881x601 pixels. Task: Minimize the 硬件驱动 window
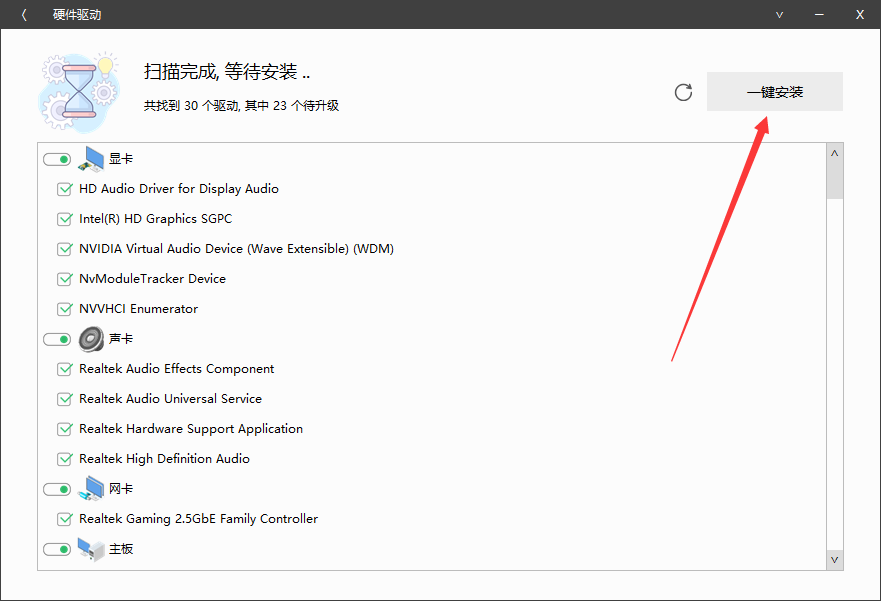tap(819, 15)
